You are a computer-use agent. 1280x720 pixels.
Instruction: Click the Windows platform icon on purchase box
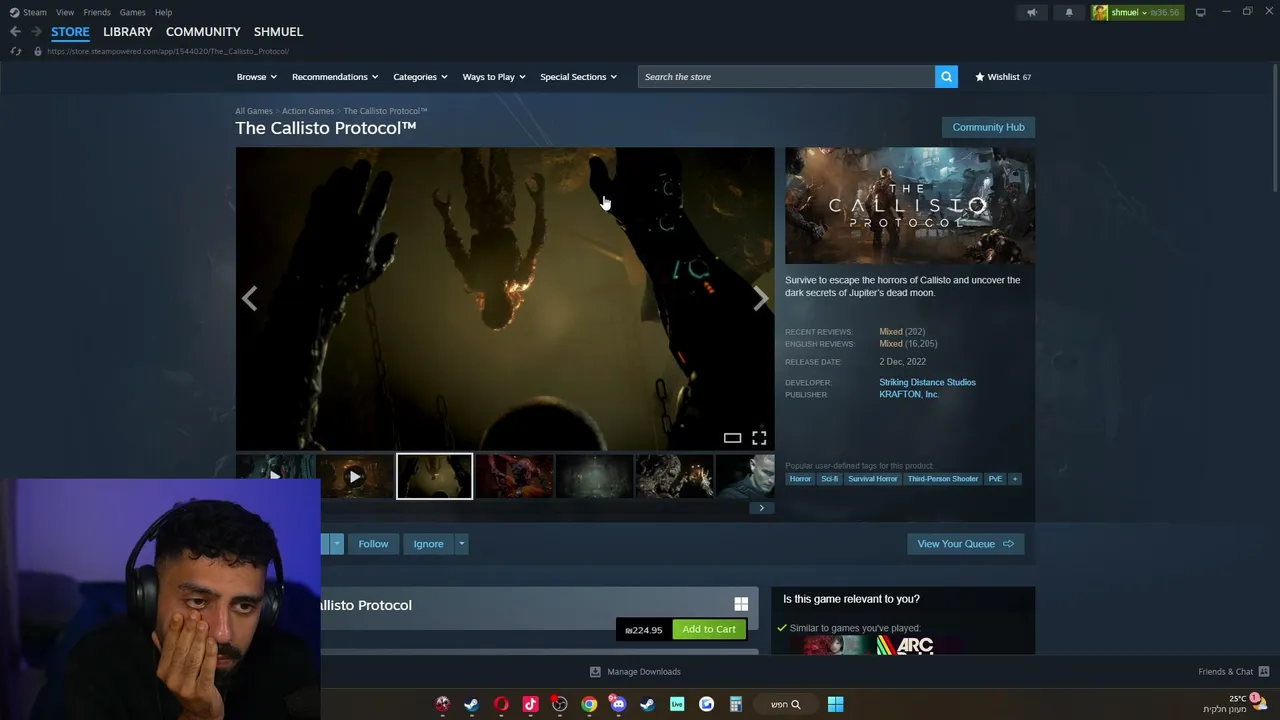(741, 604)
